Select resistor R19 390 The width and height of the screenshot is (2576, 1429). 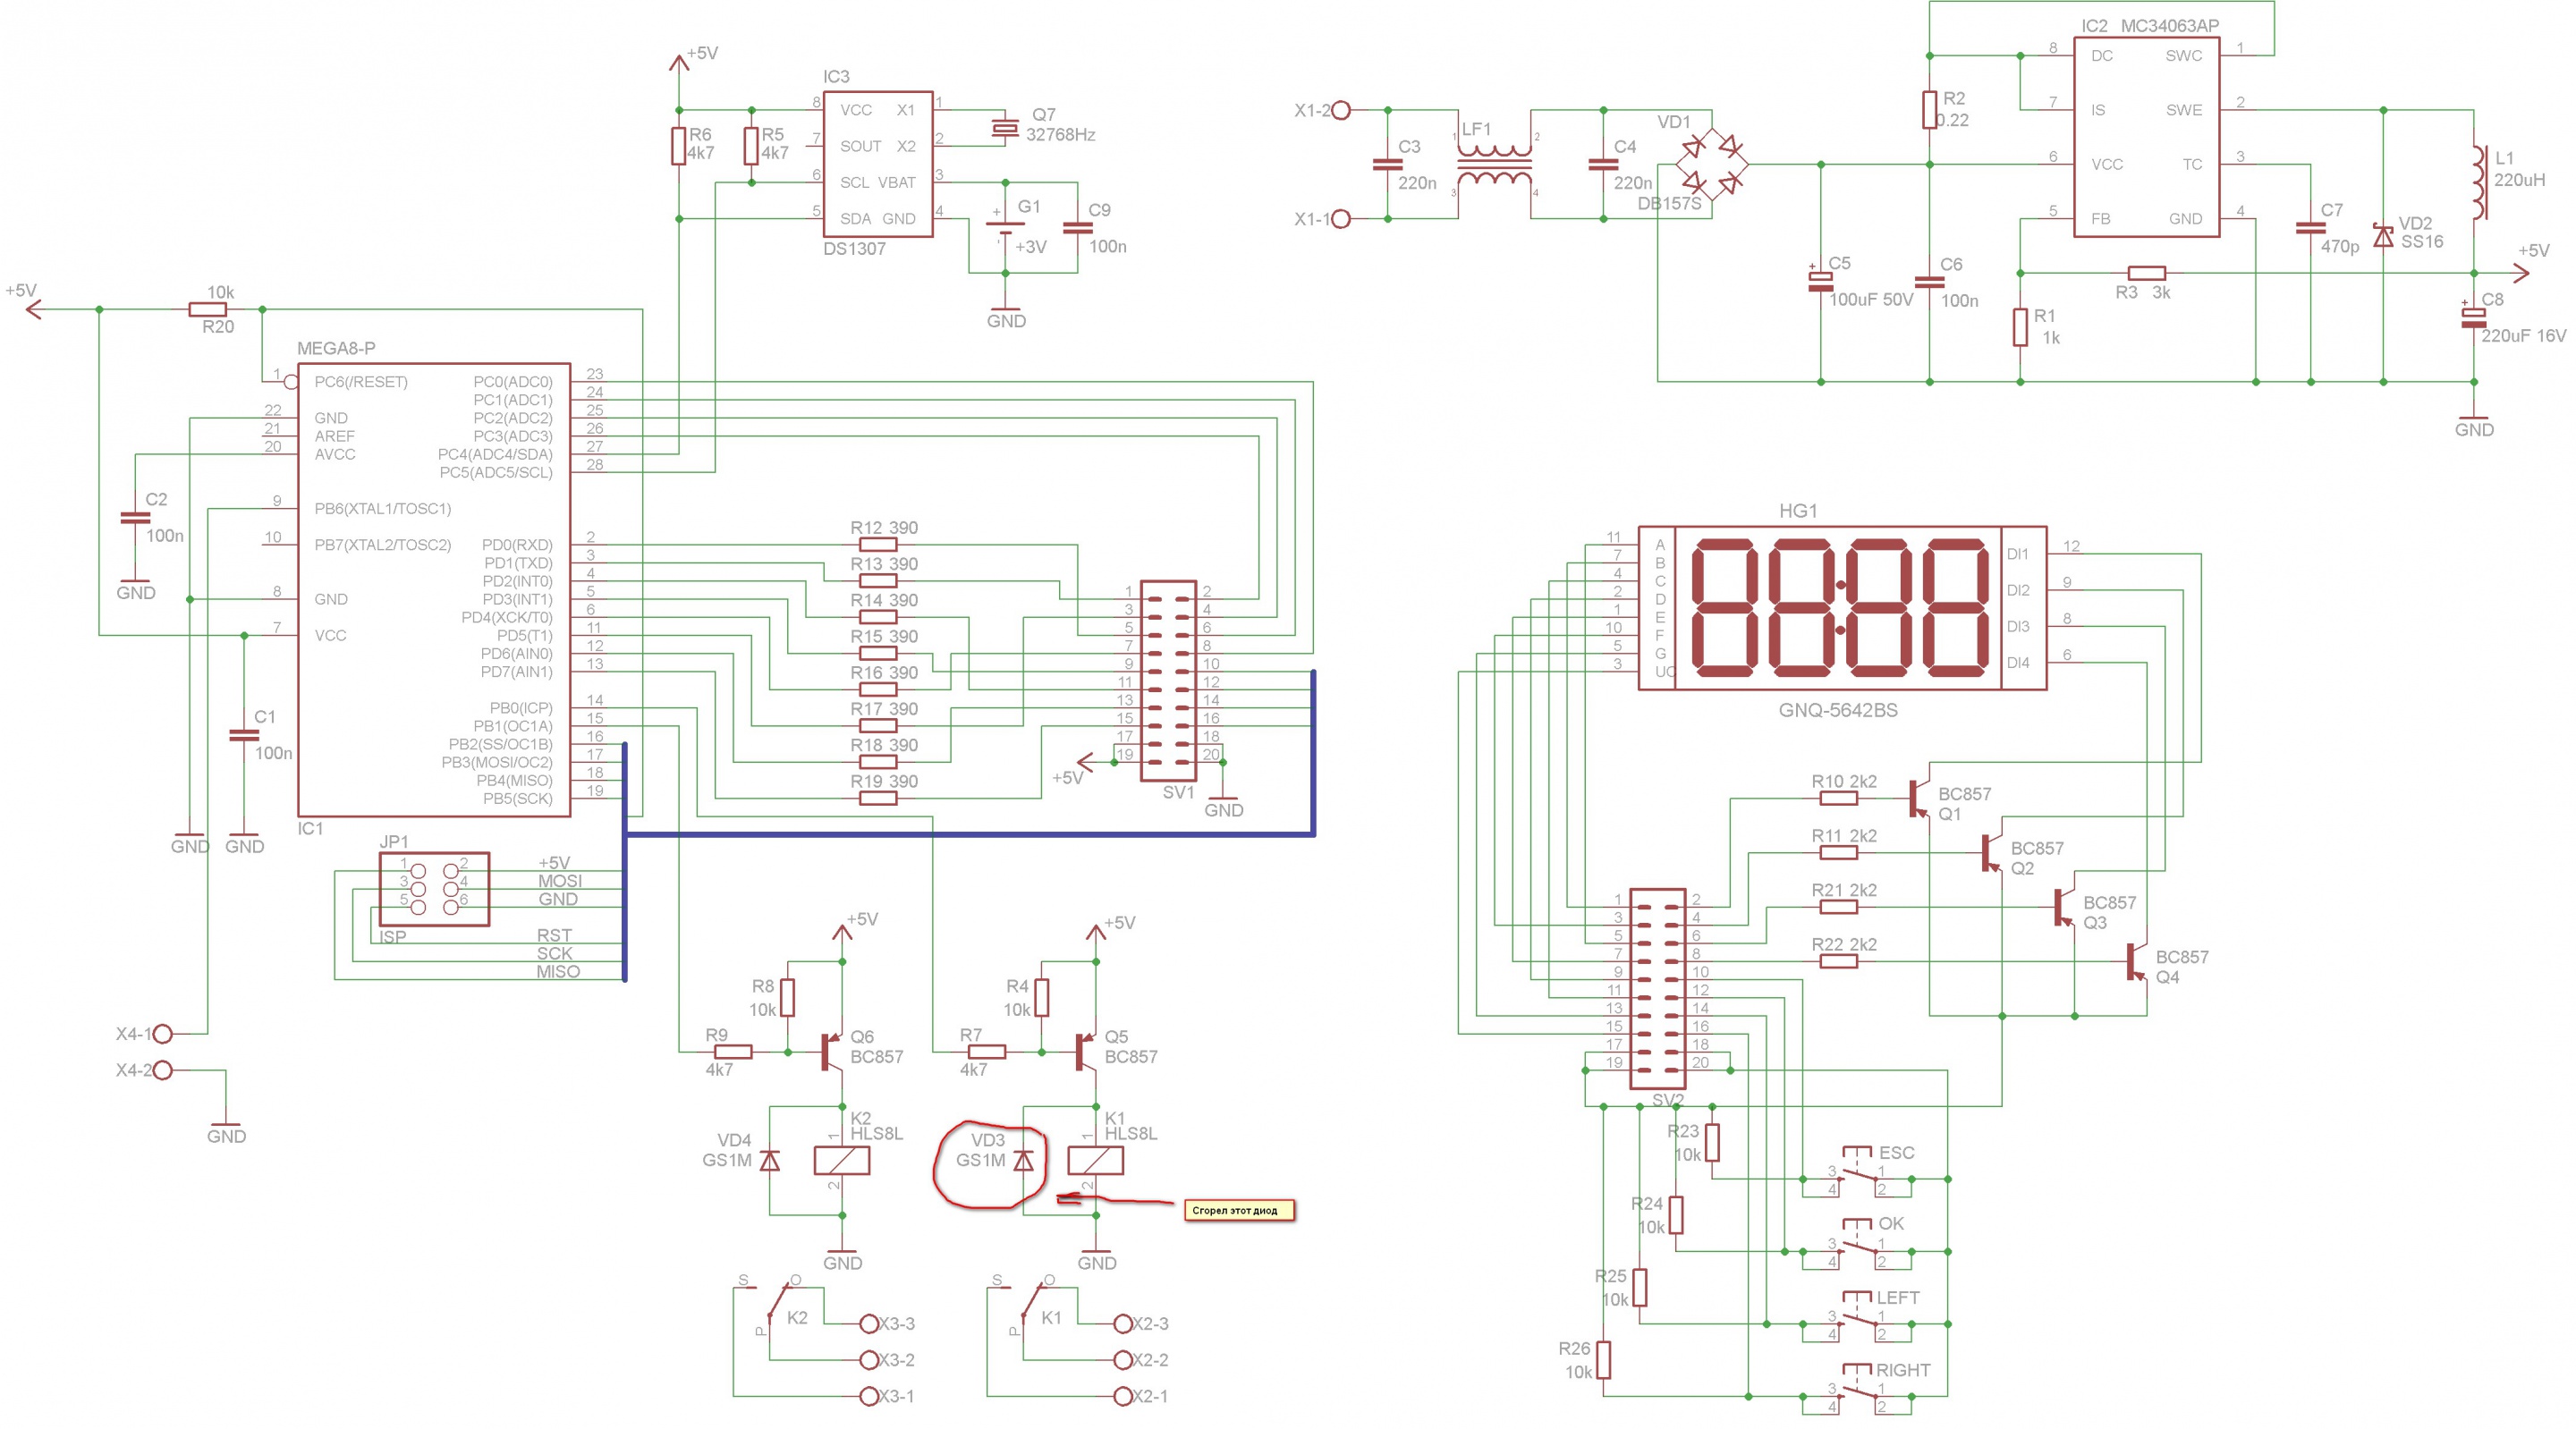(877, 798)
